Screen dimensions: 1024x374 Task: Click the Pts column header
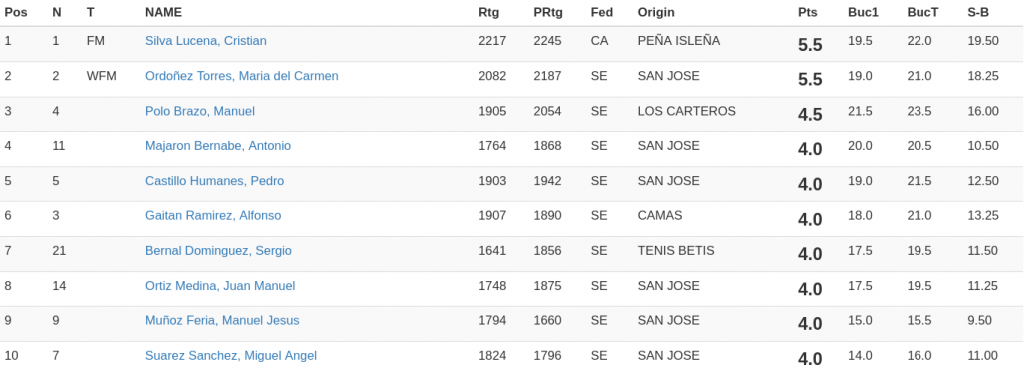(x=807, y=12)
